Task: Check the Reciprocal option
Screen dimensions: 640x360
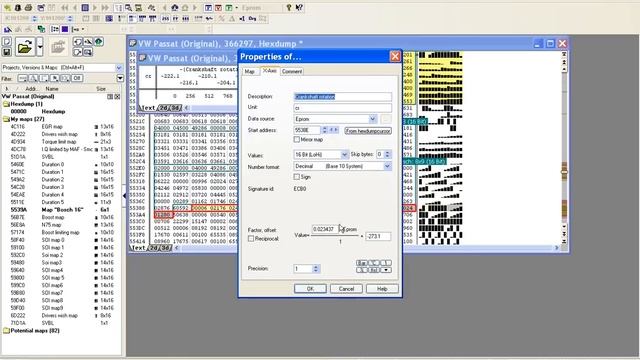Action: (251, 238)
